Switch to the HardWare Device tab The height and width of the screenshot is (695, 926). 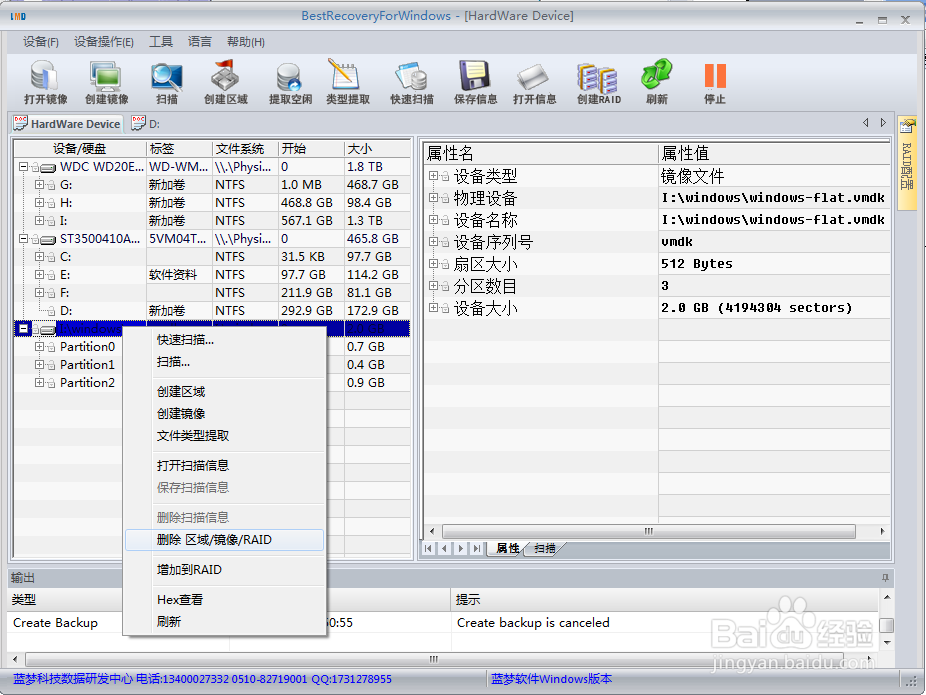tap(67, 123)
